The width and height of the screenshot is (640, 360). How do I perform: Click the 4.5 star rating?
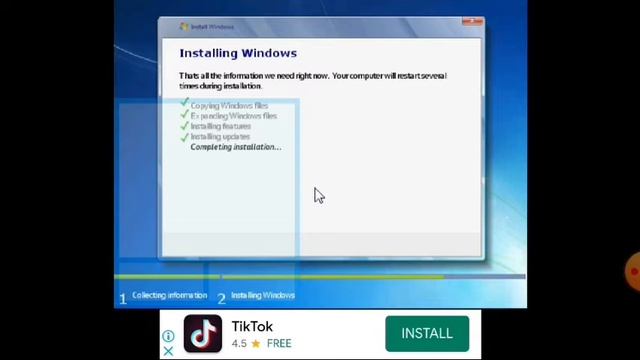pos(246,344)
